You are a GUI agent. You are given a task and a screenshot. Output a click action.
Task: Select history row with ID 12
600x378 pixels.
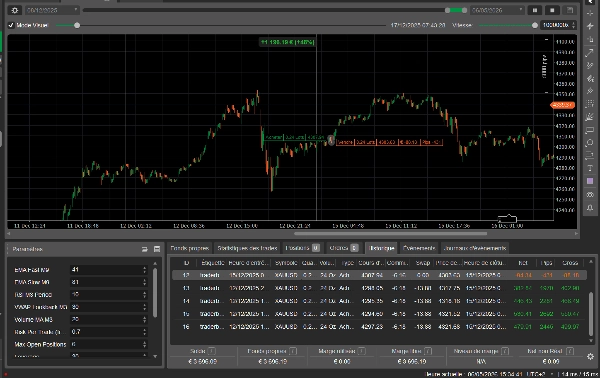pos(379,275)
